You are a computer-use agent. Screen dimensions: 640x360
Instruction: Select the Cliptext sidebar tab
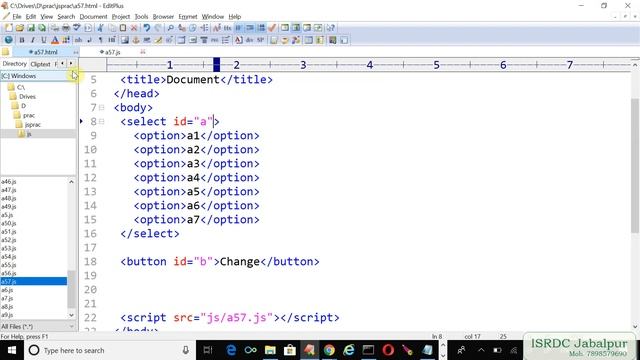pos(40,64)
